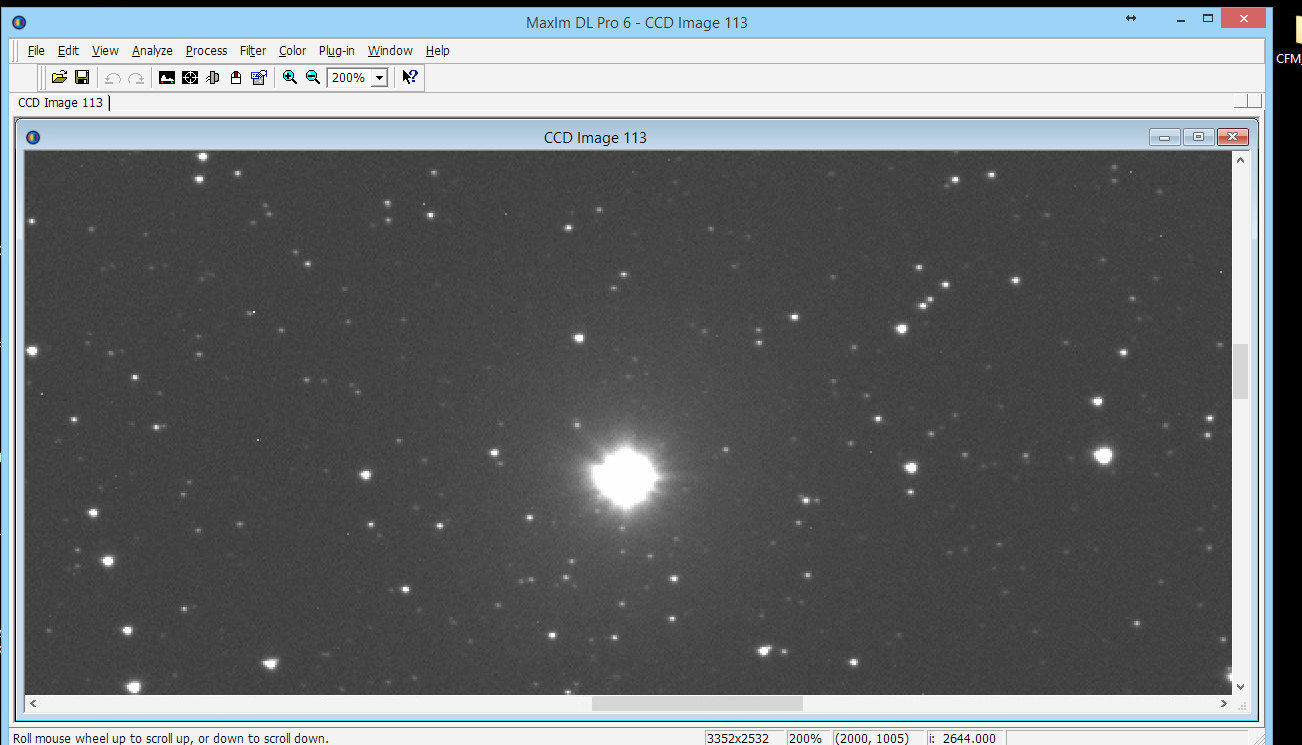Click the Save floppy disk icon
Screen dimensions: 1302x745
82,77
